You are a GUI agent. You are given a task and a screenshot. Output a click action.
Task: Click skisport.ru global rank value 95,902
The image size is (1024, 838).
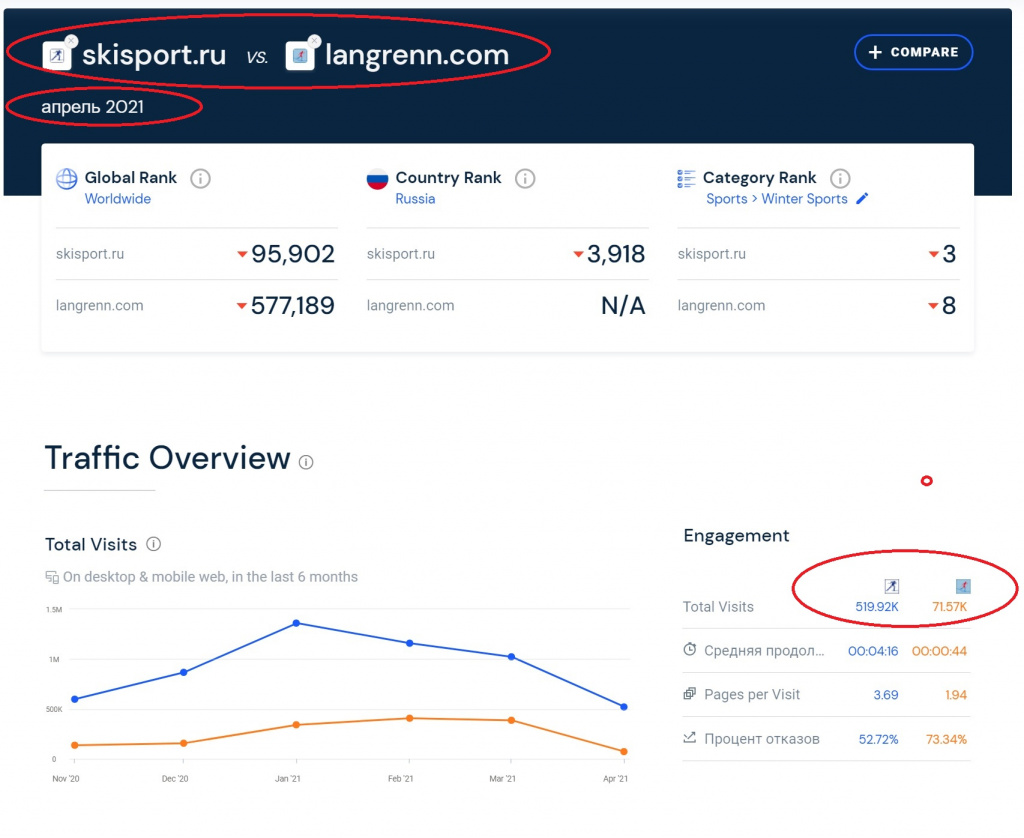[x=293, y=254]
